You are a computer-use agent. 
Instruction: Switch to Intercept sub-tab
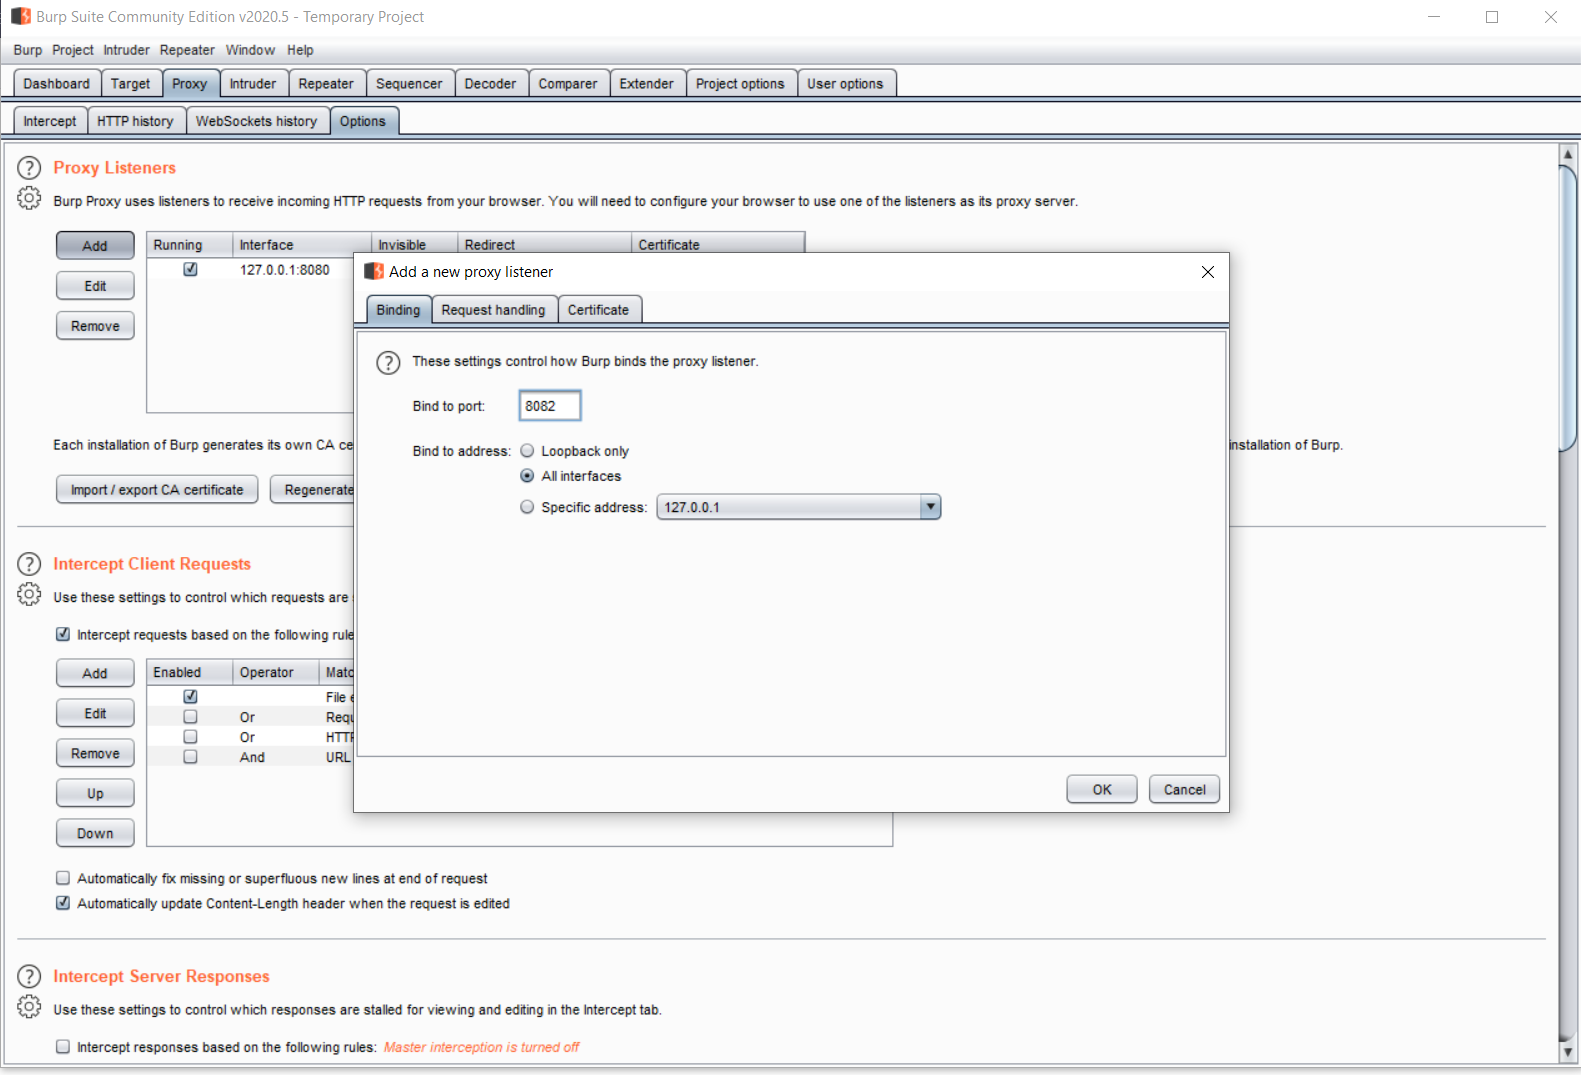click(x=50, y=121)
